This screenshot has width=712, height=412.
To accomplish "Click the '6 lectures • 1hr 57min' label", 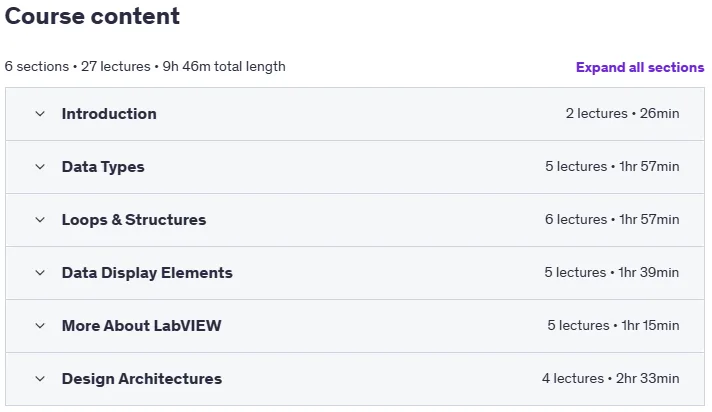I will coord(612,219).
